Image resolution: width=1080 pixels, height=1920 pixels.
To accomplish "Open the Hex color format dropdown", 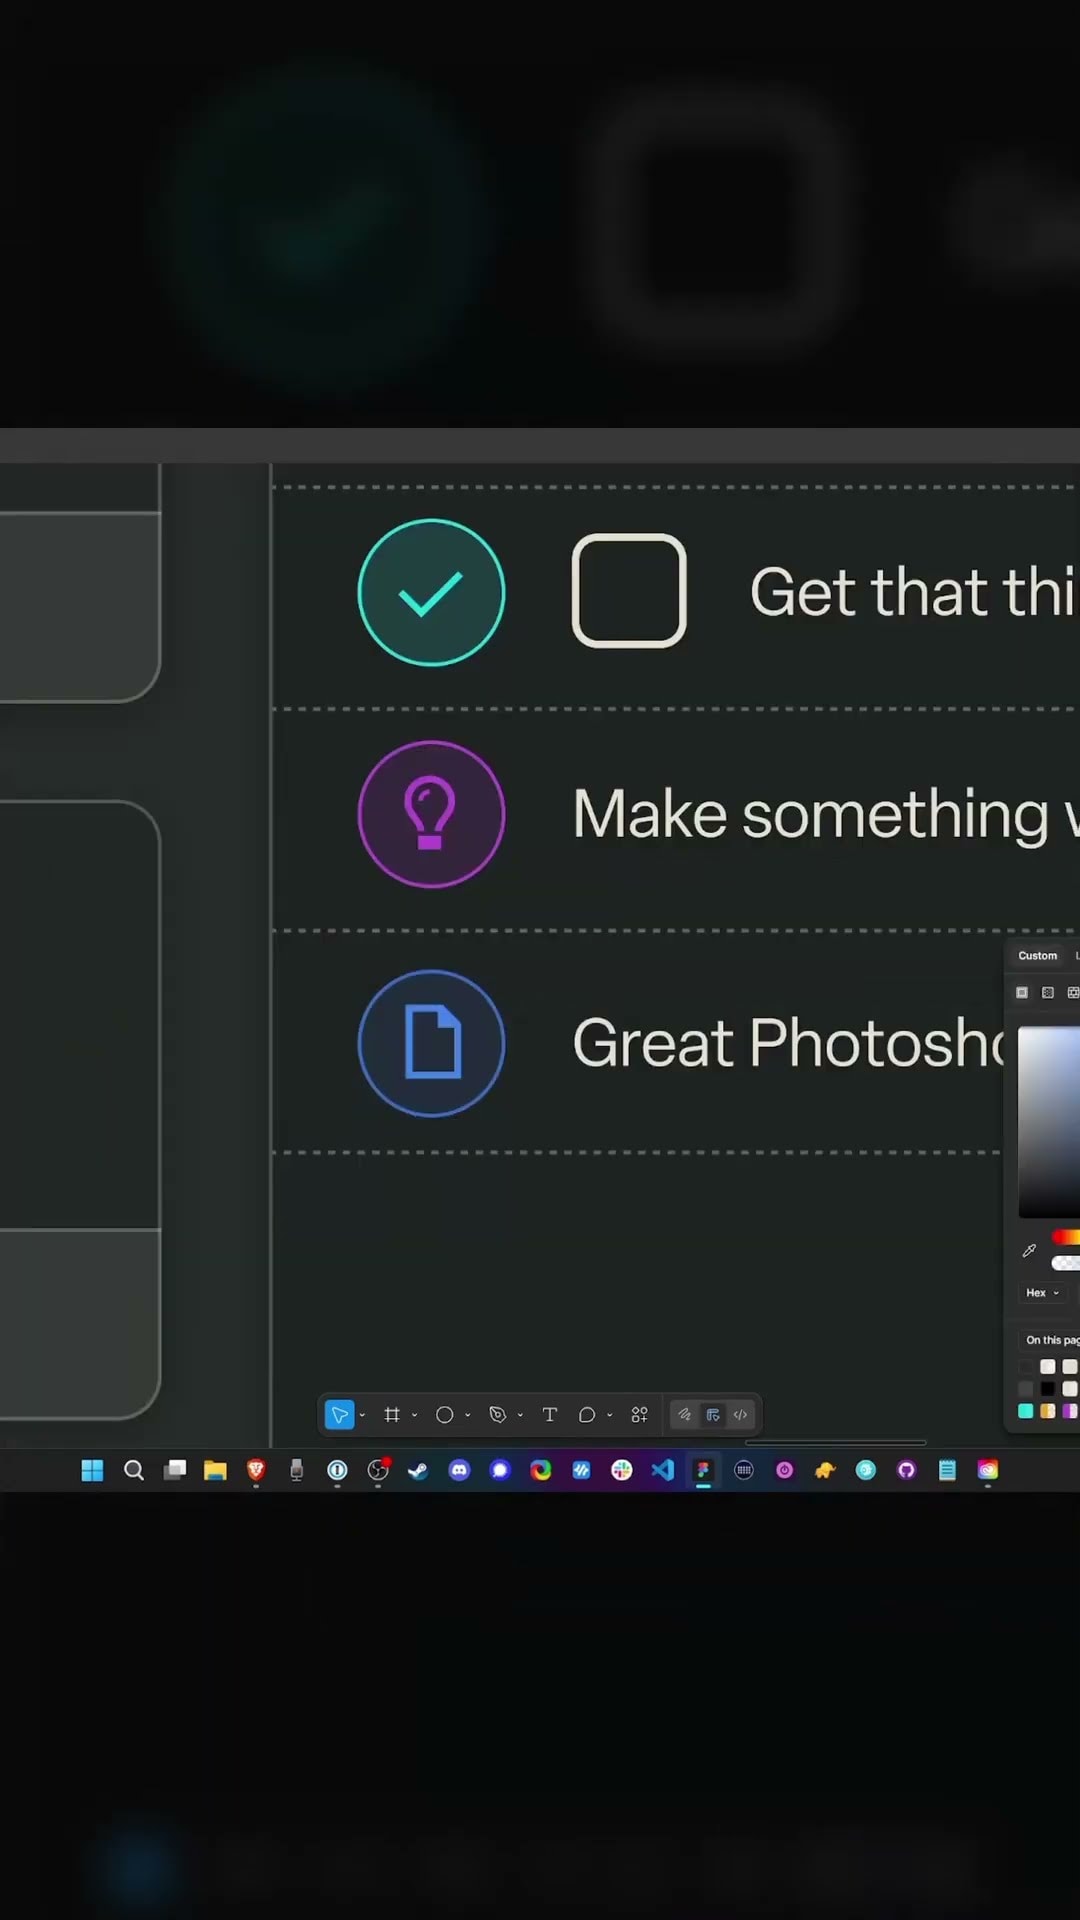I will pos(1042,1293).
